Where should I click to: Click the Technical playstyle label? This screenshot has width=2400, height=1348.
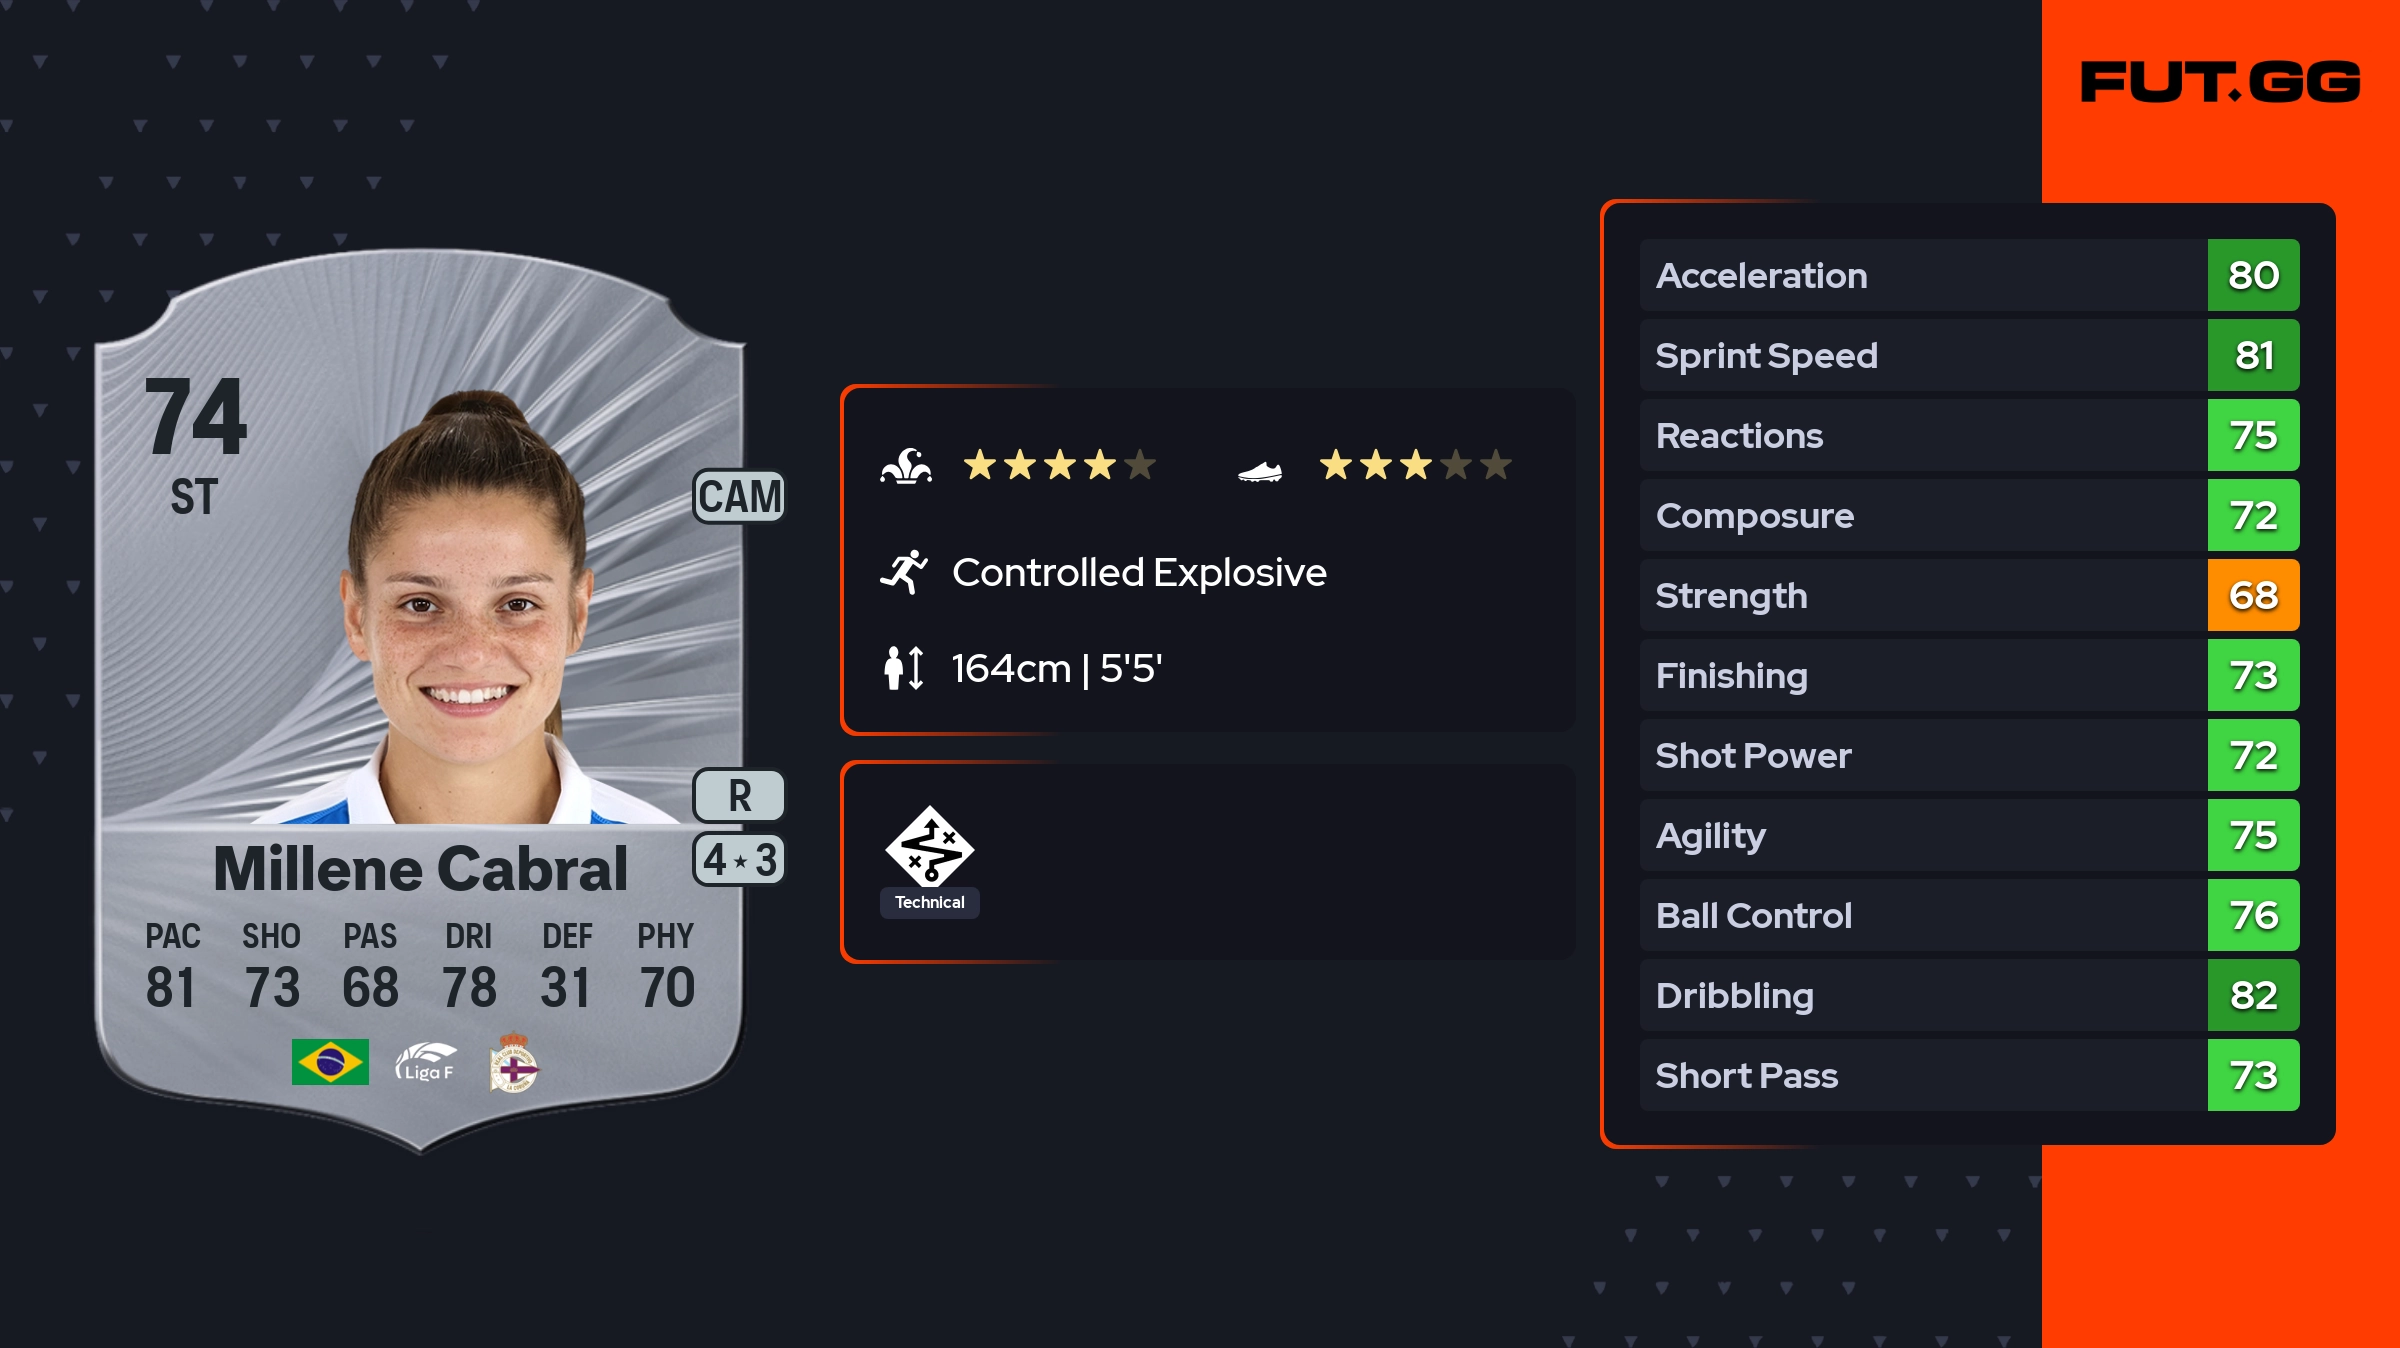(x=929, y=902)
